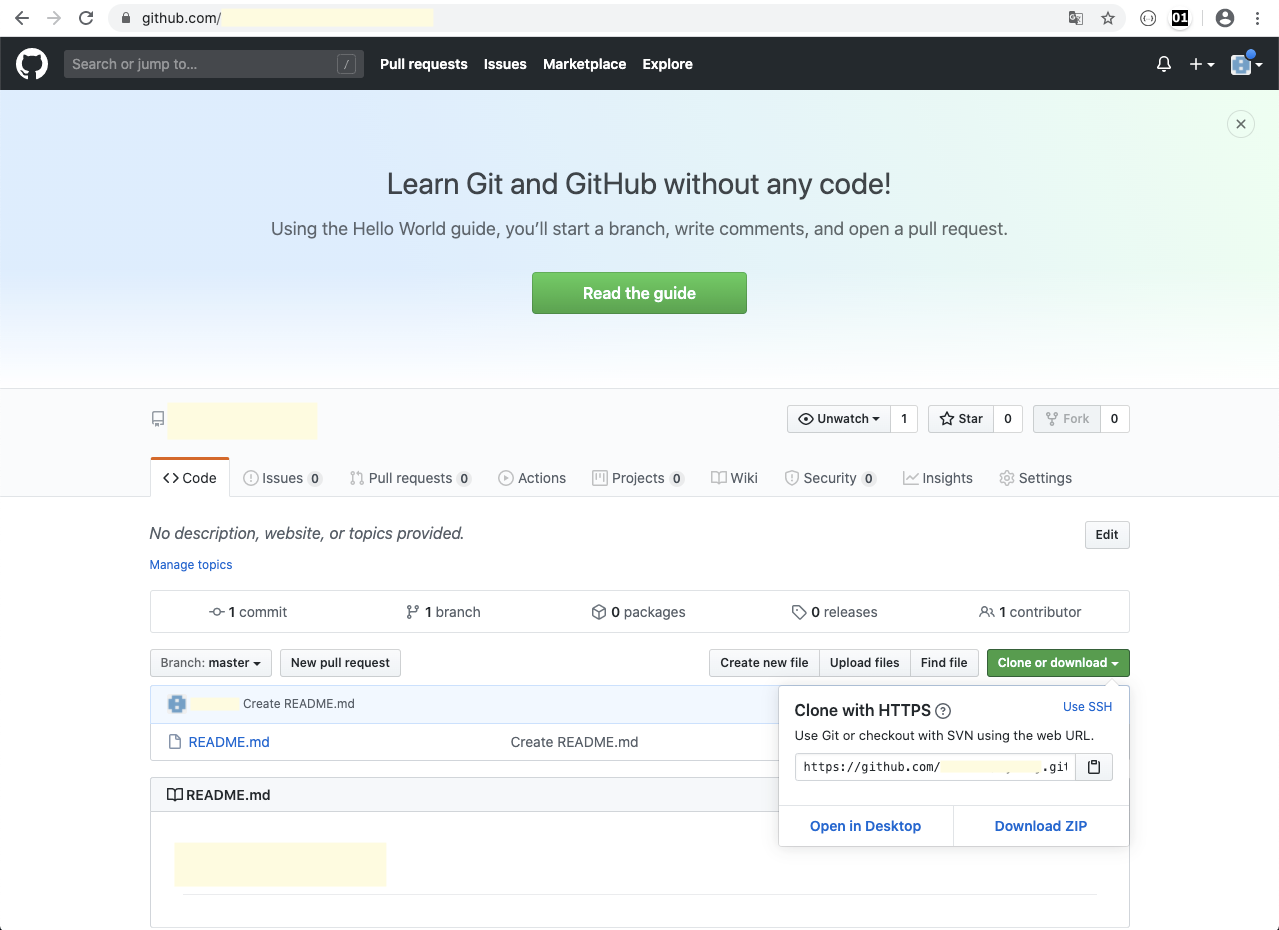Click the forks count 0

coord(1114,419)
